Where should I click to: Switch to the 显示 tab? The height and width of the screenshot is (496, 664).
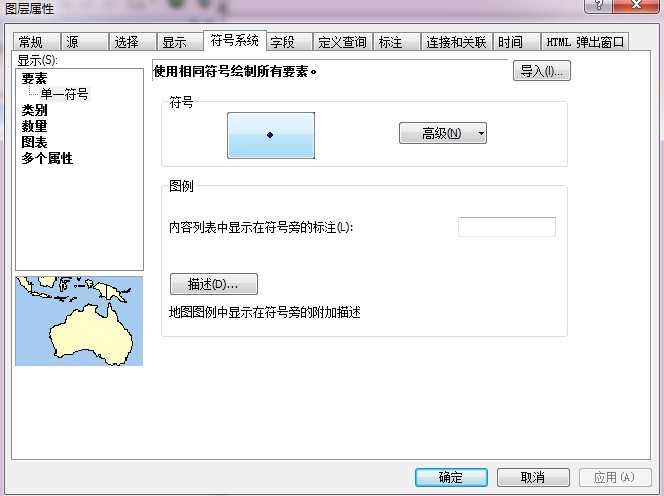(x=180, y=42)
